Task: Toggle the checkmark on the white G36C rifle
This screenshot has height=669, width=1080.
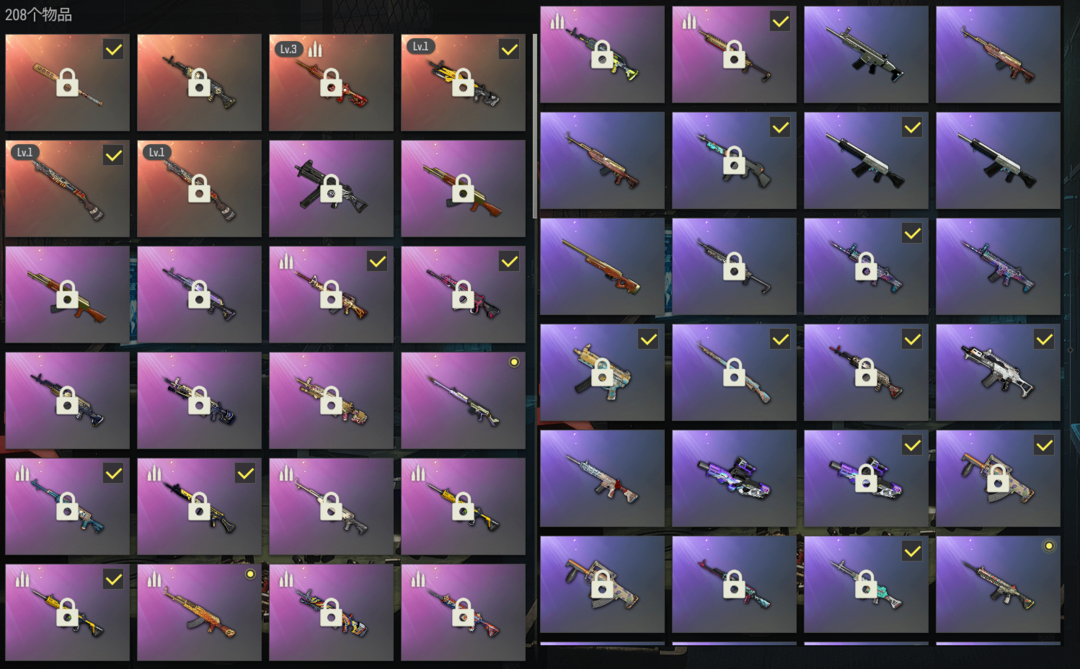Action: tap(1044, 340)
